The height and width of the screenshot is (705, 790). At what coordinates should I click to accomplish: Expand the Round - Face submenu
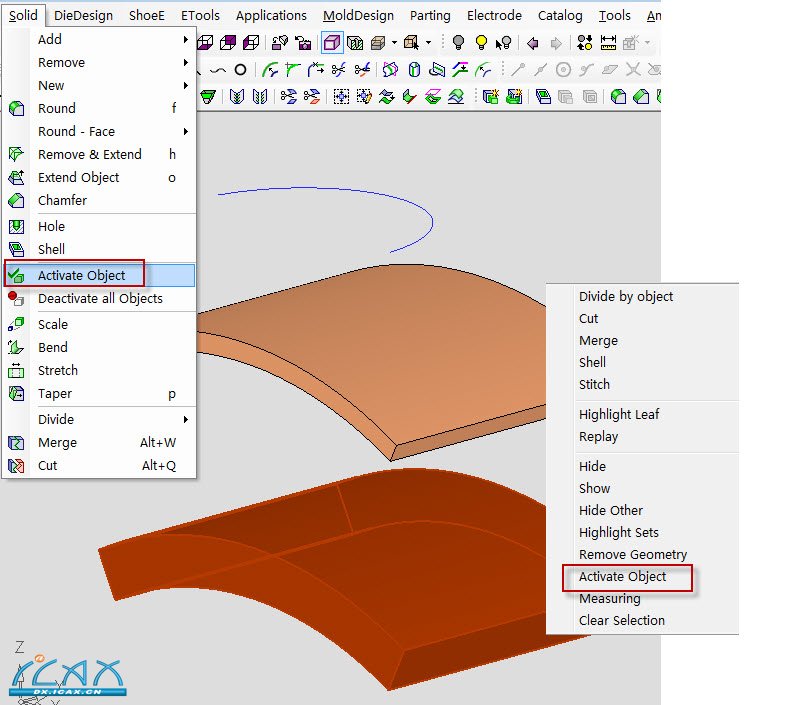point(76,131)
